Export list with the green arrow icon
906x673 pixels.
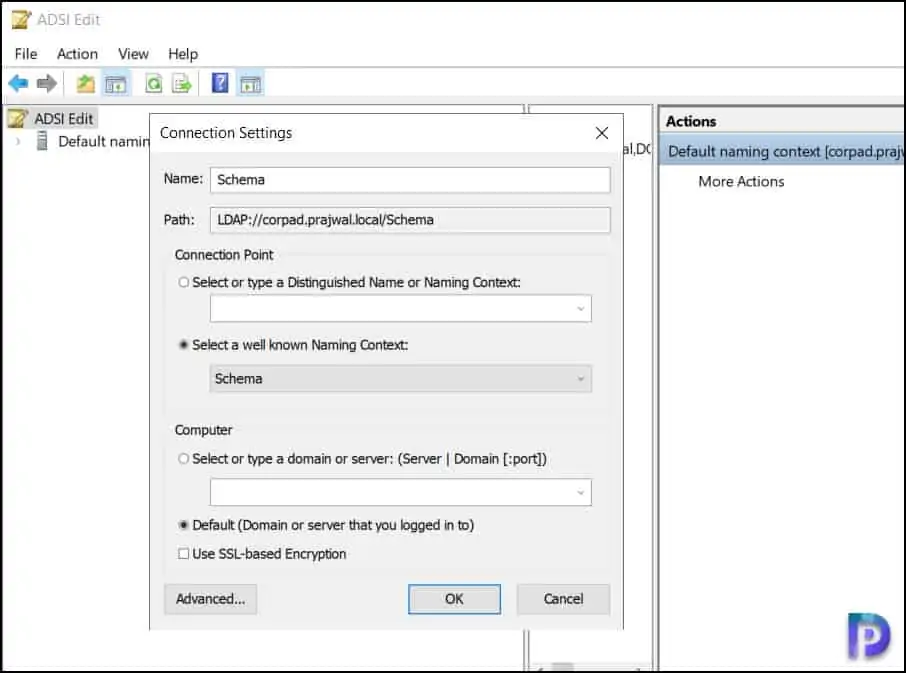(181, 84)
